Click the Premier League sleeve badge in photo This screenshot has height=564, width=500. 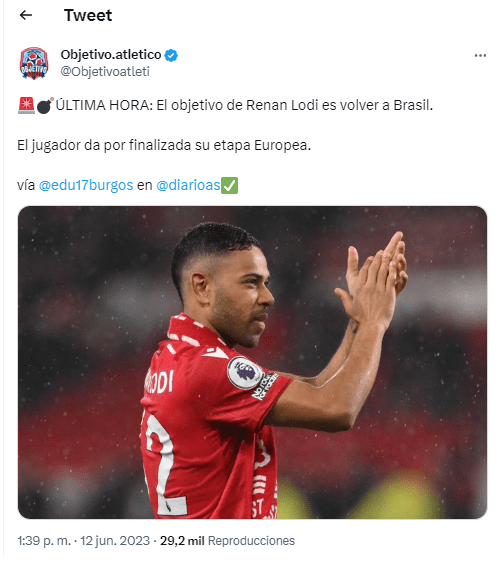(x=245, y=373)
